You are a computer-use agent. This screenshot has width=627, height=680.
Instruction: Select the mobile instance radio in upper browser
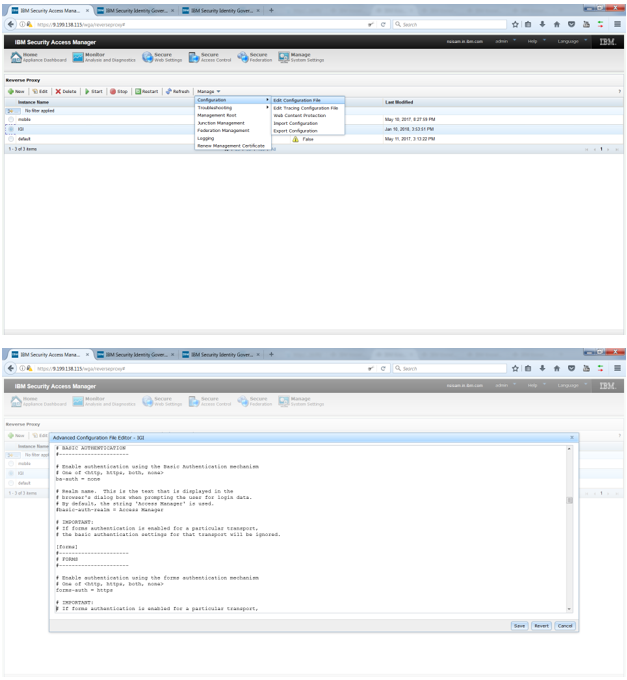(x=11, y=119)
